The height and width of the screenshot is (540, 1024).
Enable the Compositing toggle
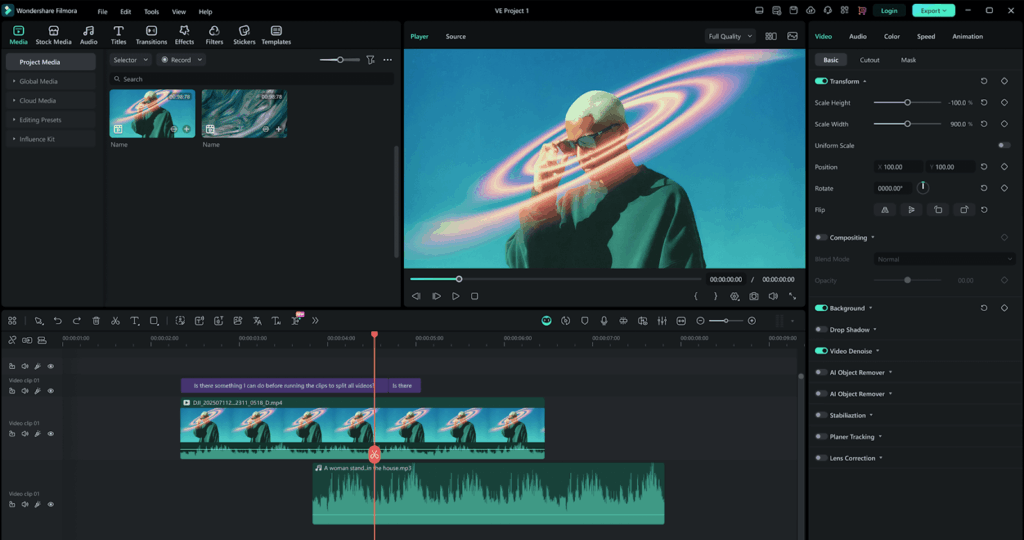821,238
